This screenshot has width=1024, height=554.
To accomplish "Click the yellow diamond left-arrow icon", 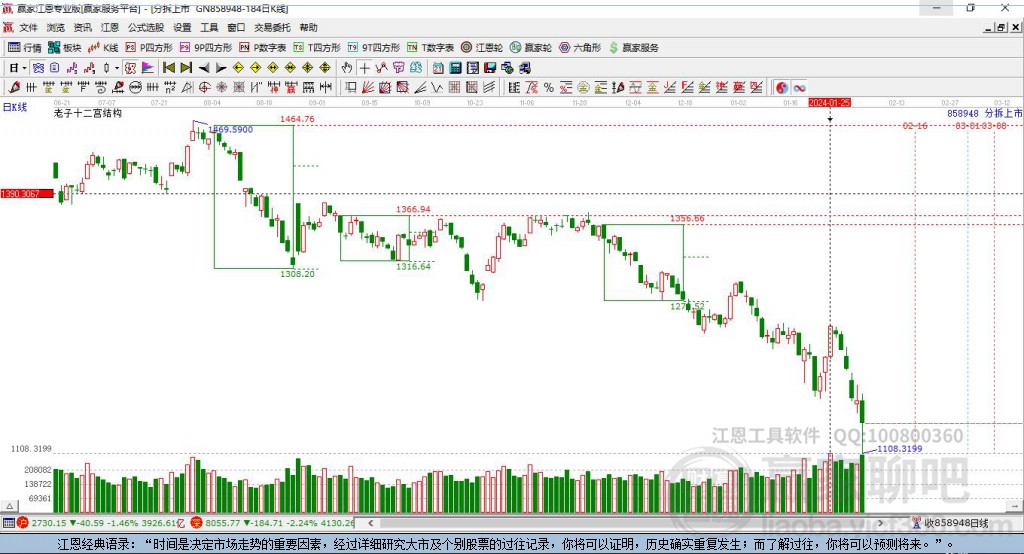I will (x=238, y=68).
